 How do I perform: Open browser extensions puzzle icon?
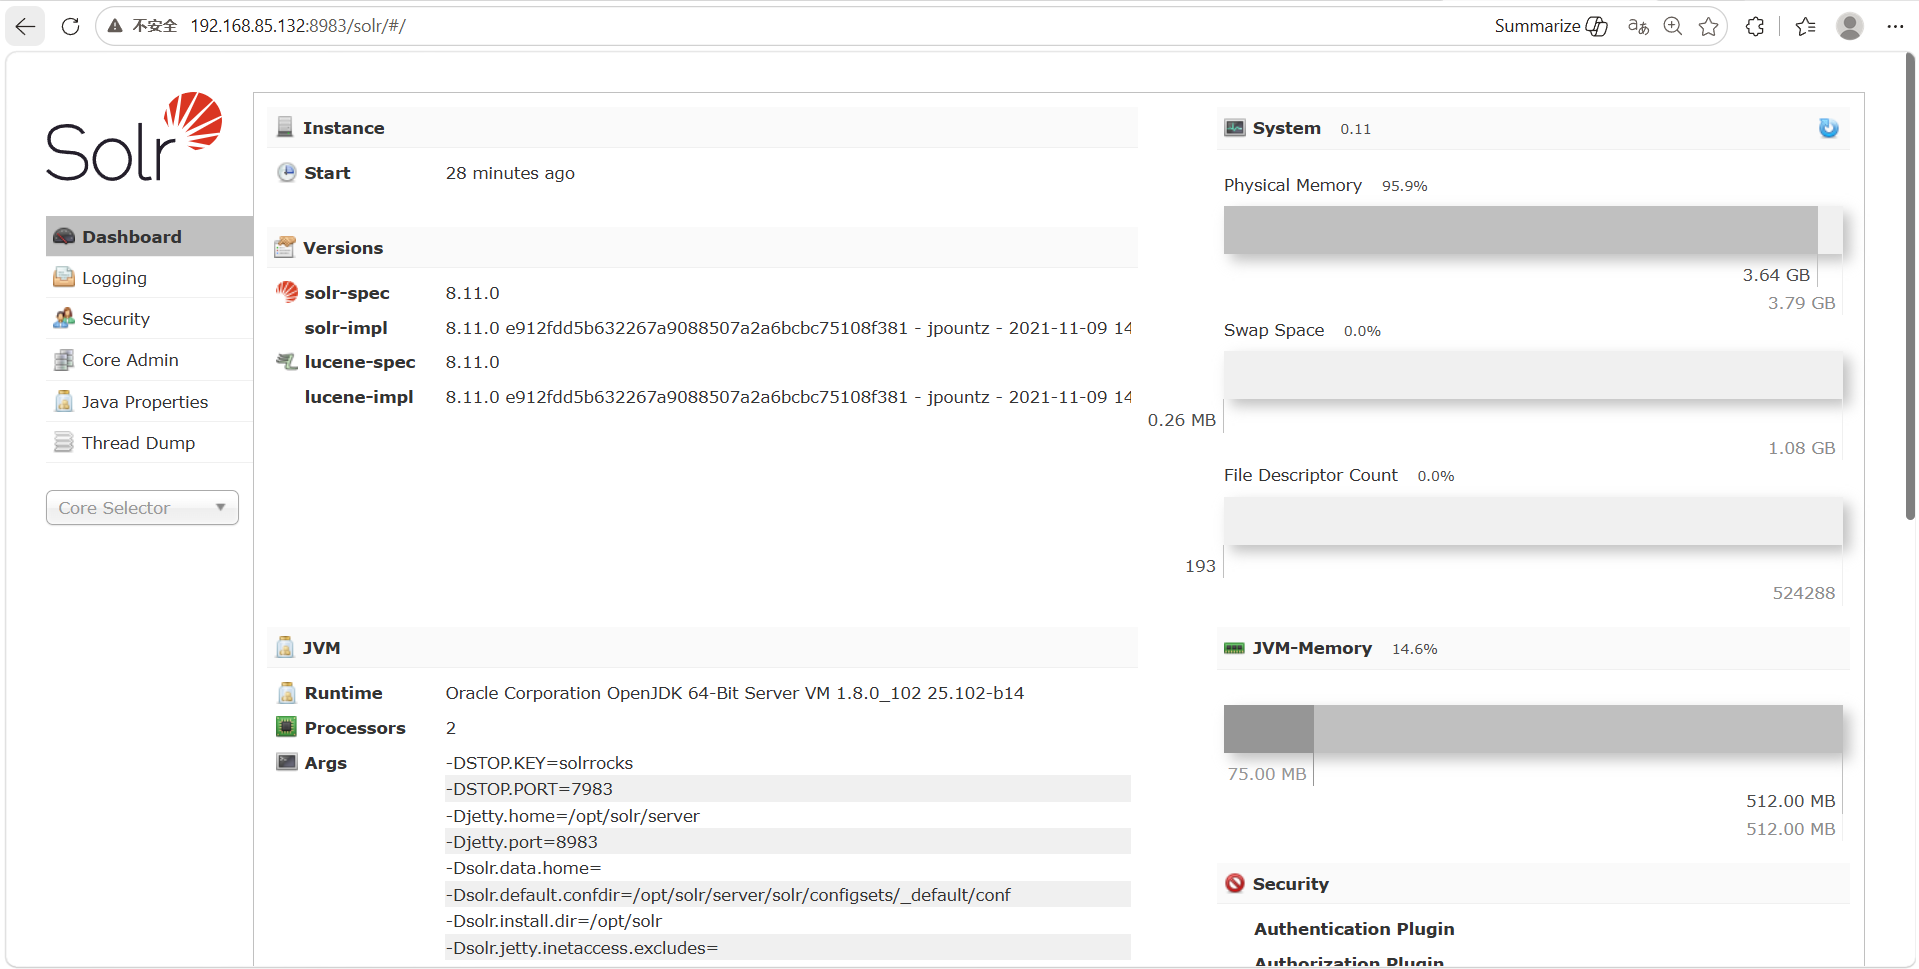[1755, 26]
